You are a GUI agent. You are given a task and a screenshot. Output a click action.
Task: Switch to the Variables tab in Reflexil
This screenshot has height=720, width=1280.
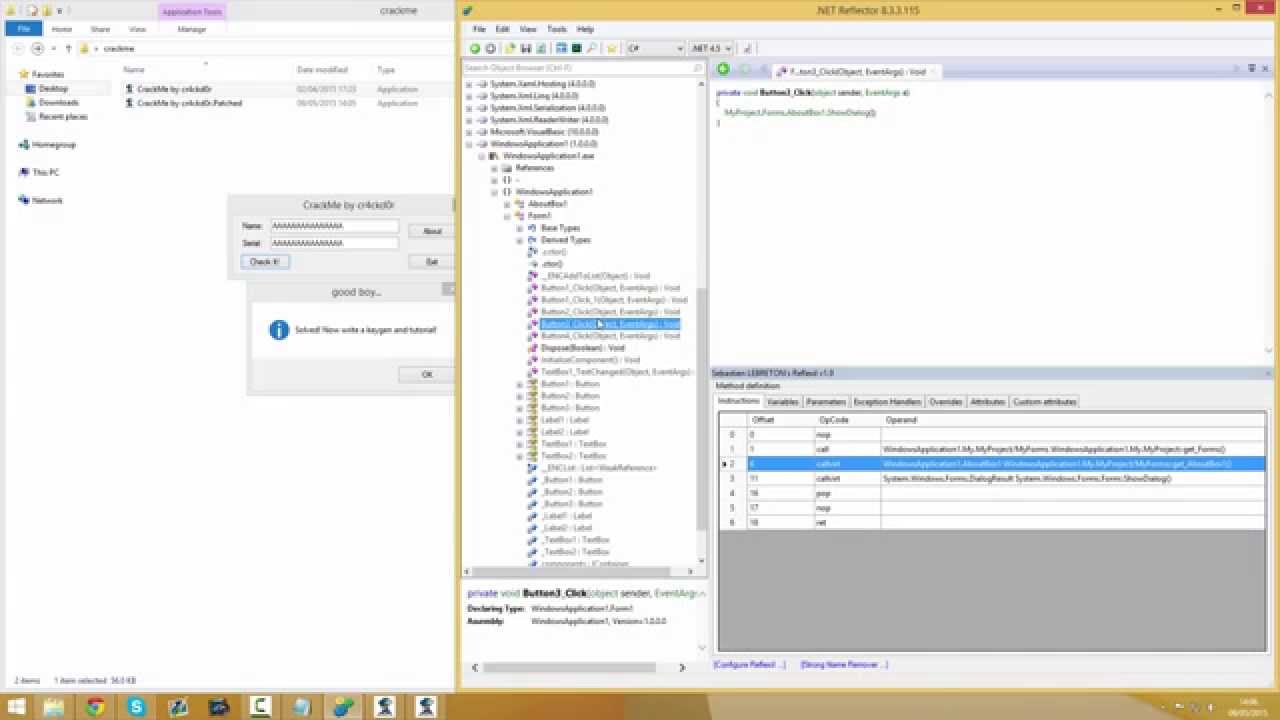[783, 402]
